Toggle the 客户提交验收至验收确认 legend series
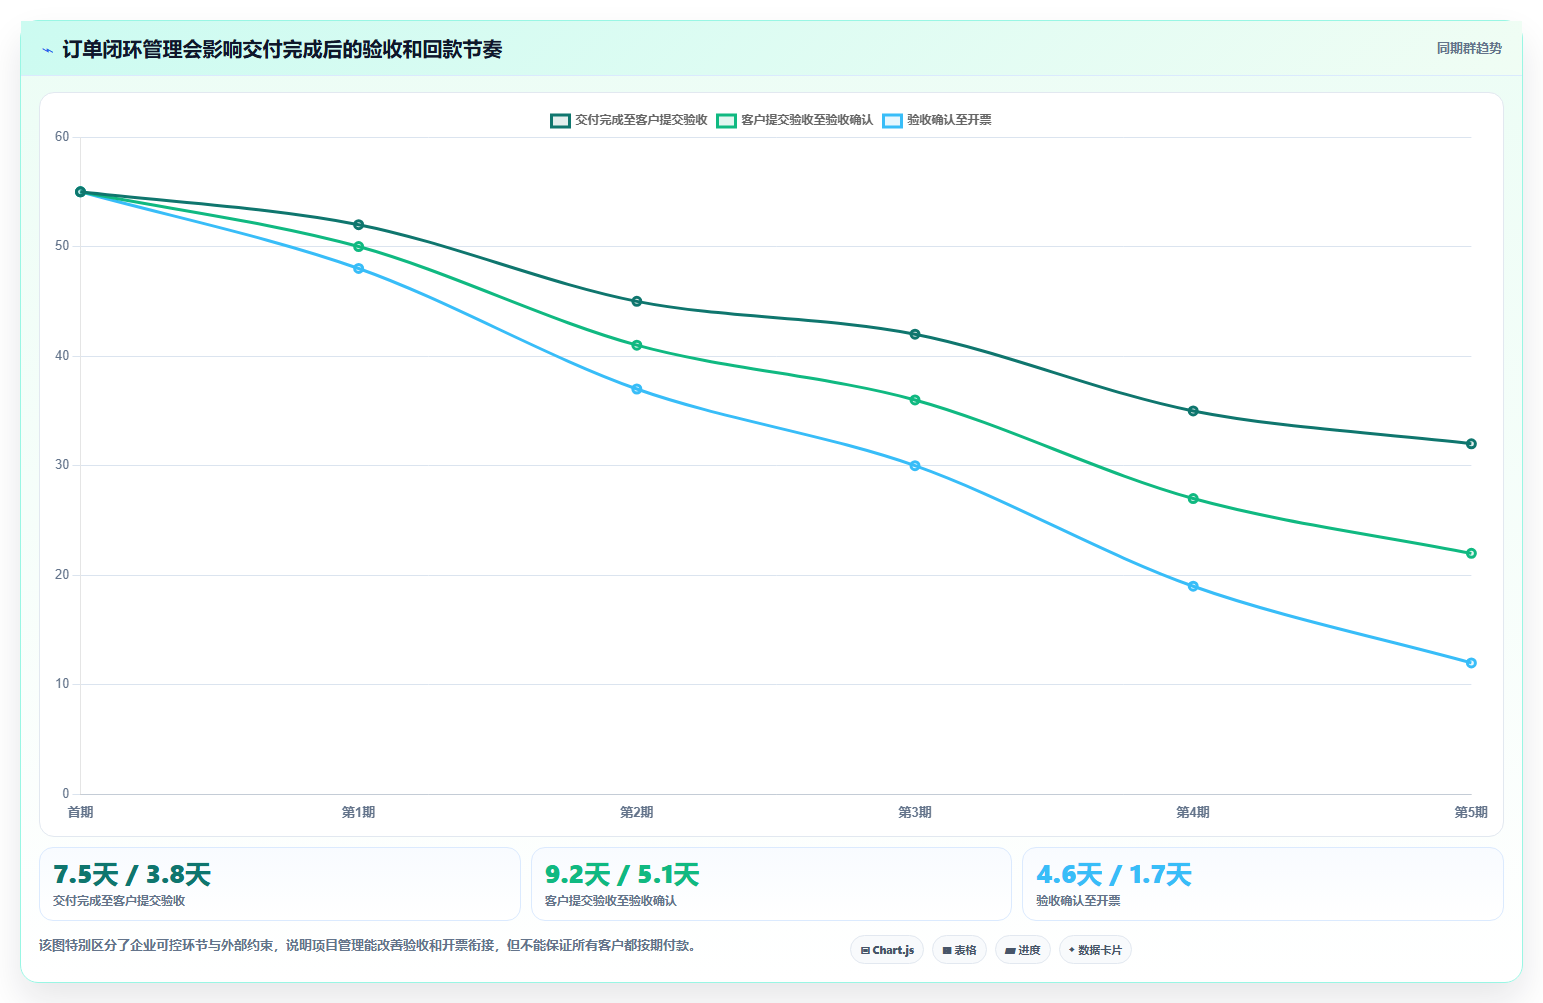Screen dimensions: 1543x1003 (x=795, y=120)
